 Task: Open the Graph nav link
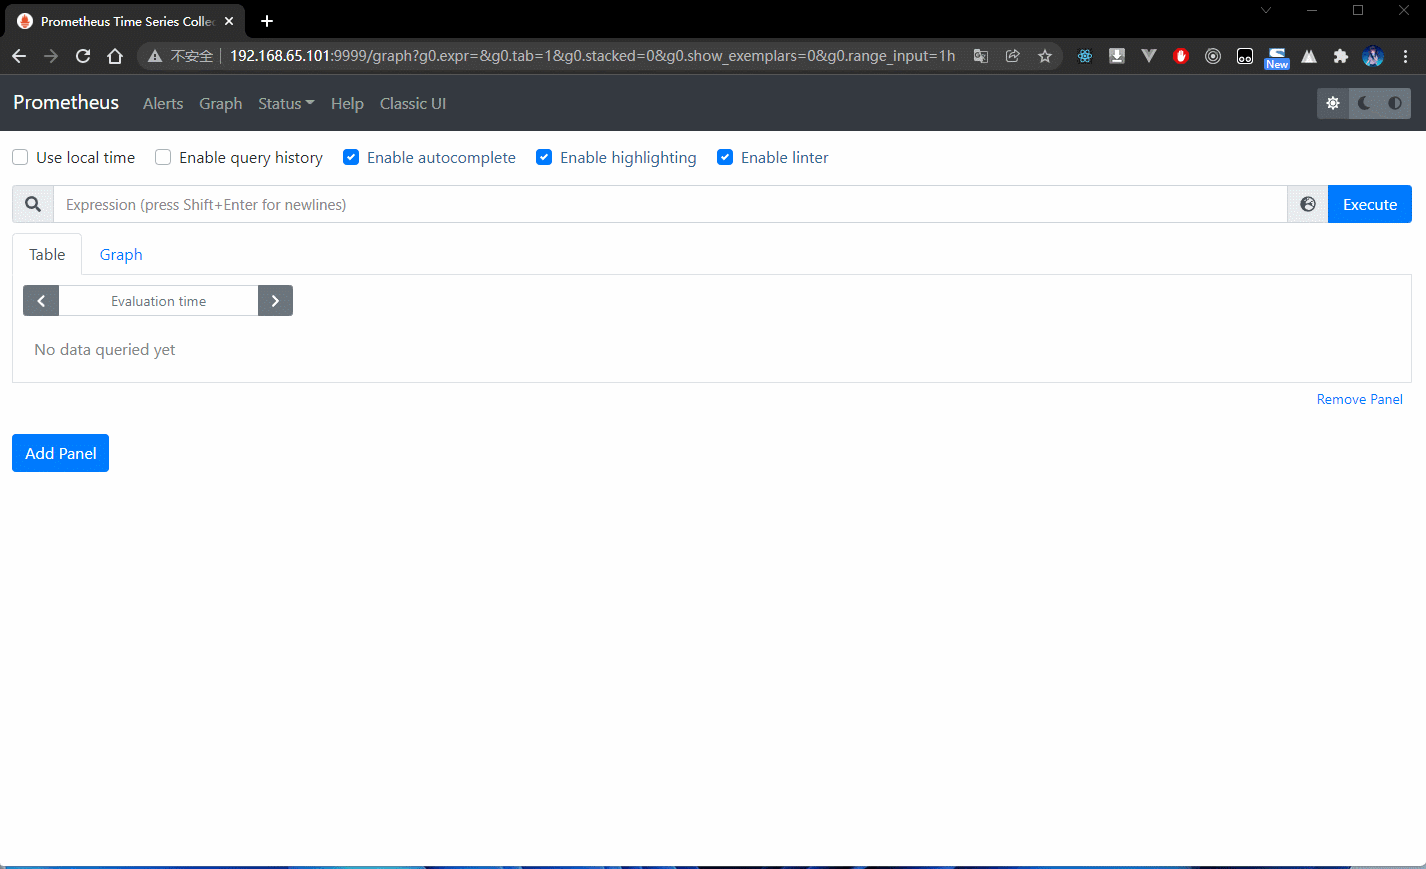(x=221, y=103)
